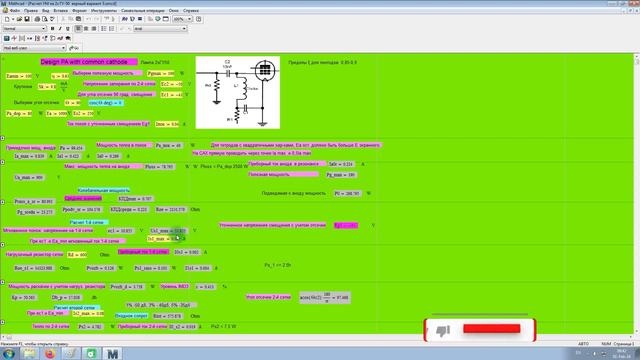
Task: Open the Символьные операции menu
Action: click(x=143, y=11)
